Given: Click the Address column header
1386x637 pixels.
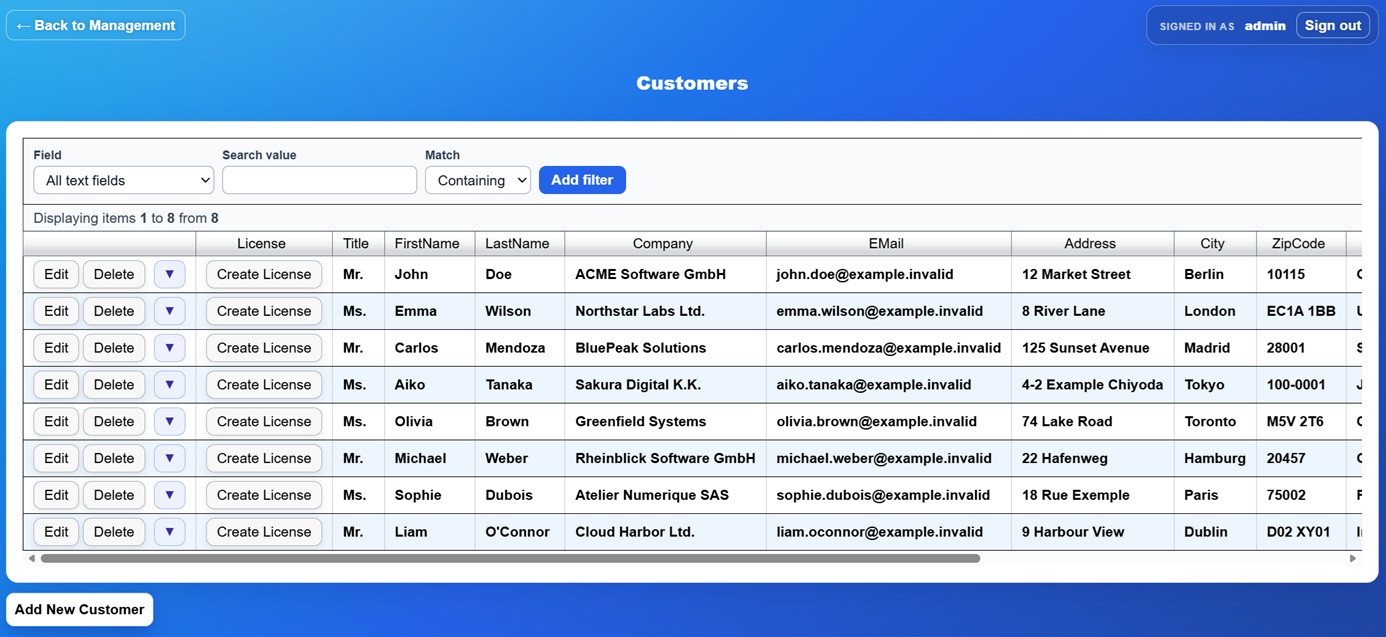Looking at the screenshot, I should [1092, 243].
